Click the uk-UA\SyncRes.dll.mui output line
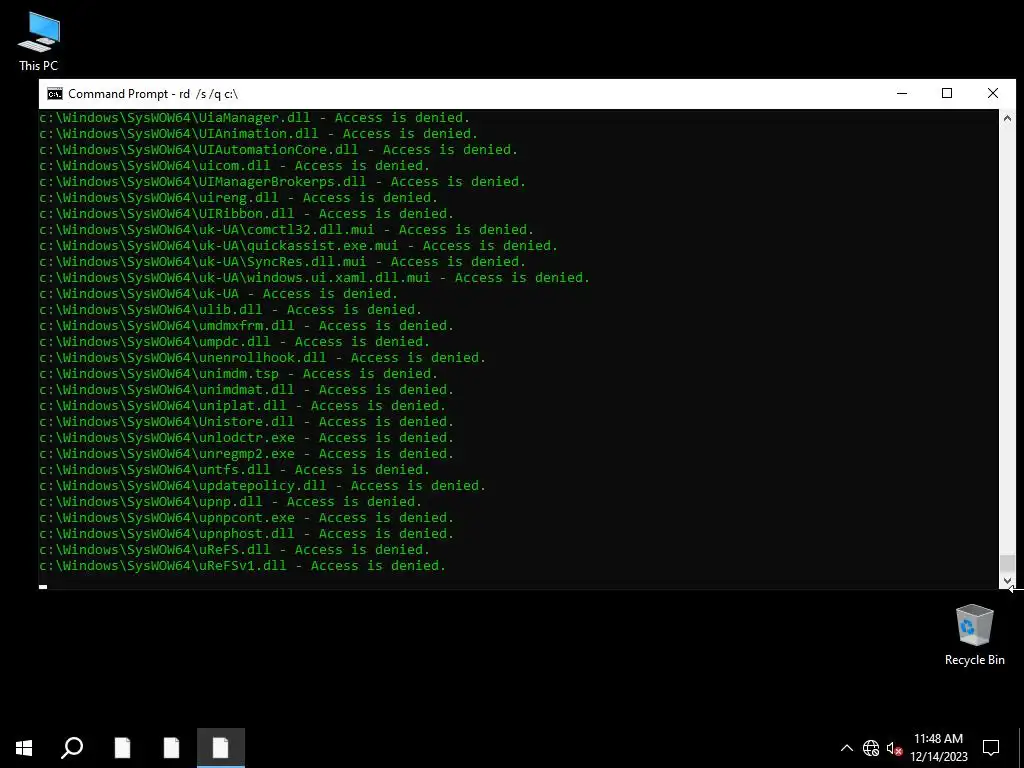 [283, 262]
